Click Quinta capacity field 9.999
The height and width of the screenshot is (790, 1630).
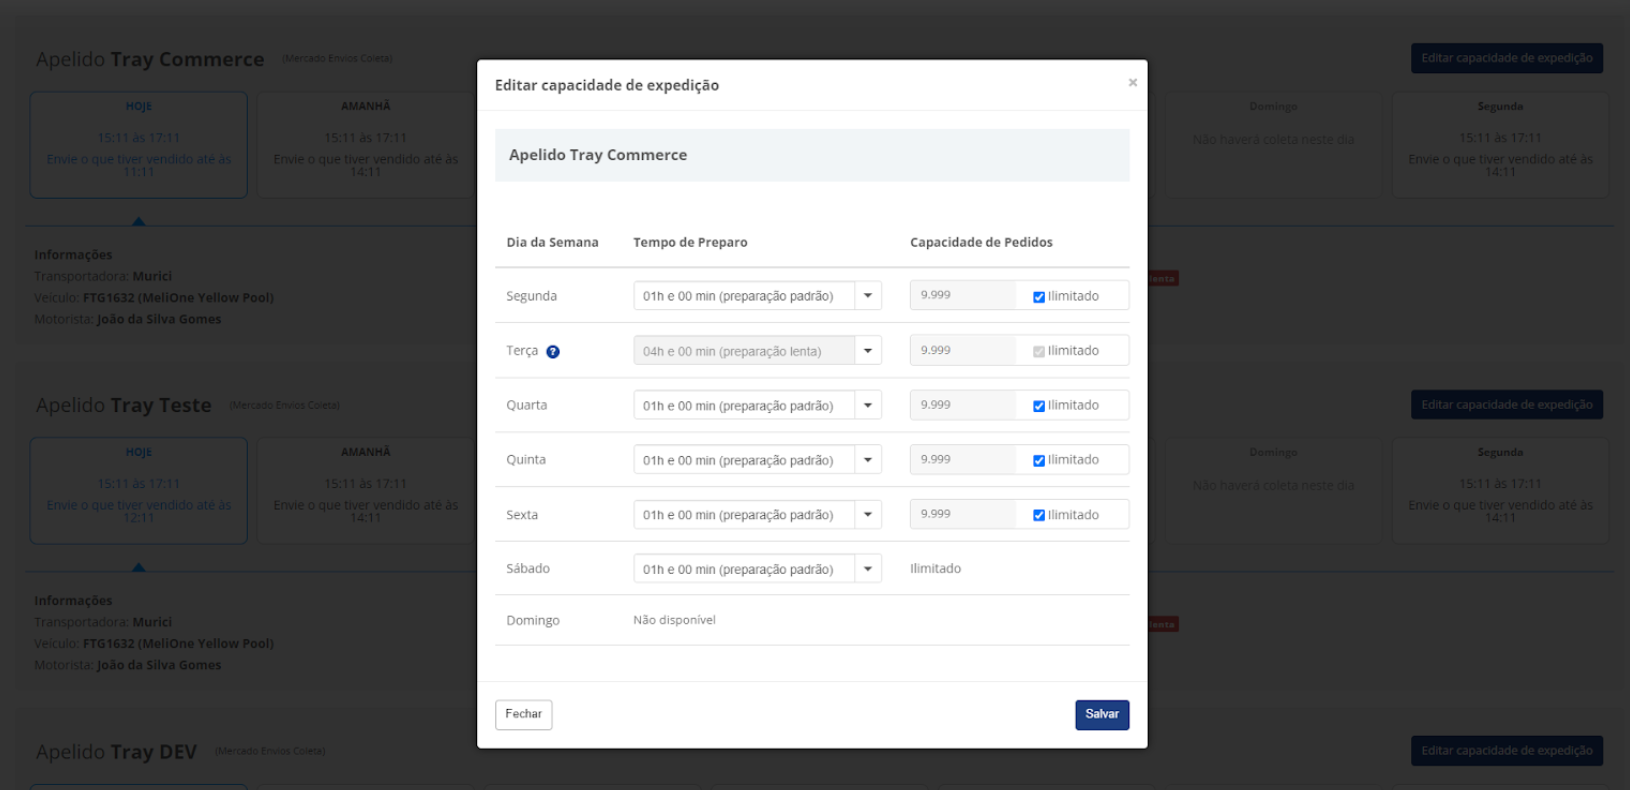[x=963, y=459]
